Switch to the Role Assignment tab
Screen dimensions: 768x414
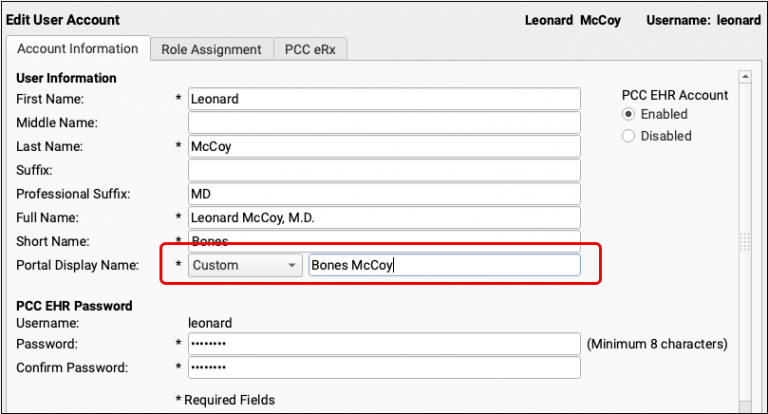[x=211, y=49]
